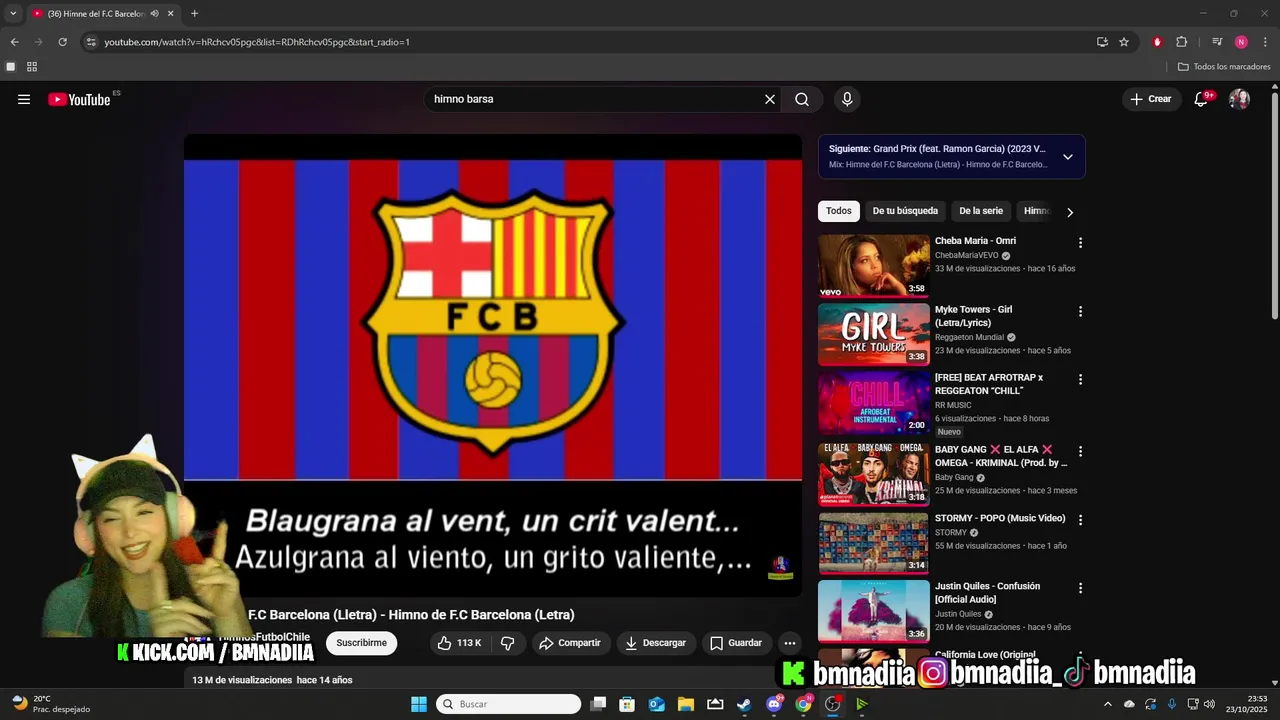Image resolution: width=1280 pixels, height=720 pixels.
Task: Open Microsoft Store from the taskbar
Action: coord(627,704)
